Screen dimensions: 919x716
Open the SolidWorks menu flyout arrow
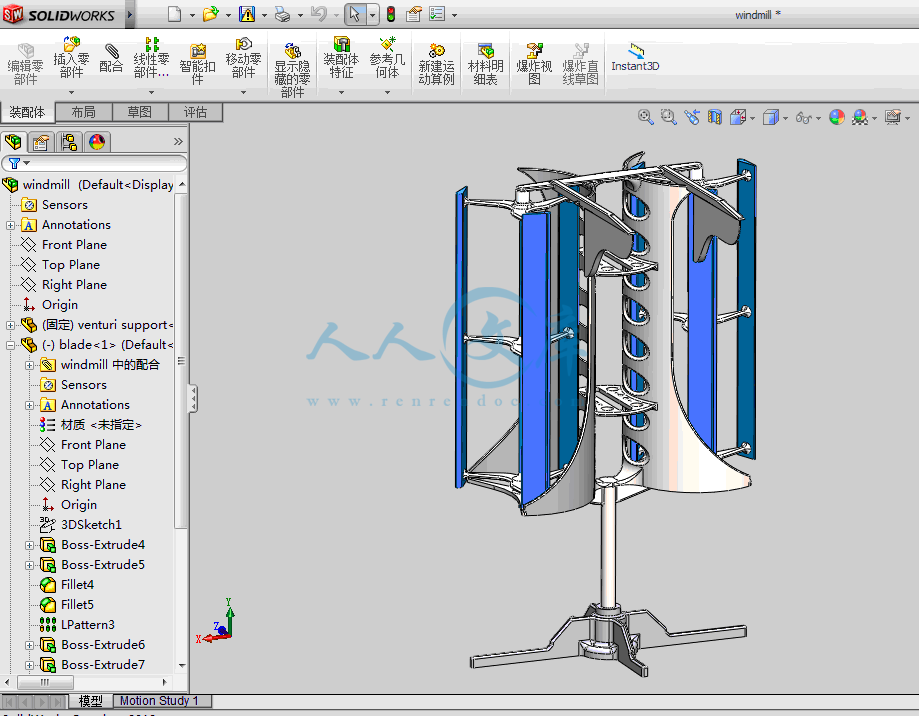coord(130,14)
